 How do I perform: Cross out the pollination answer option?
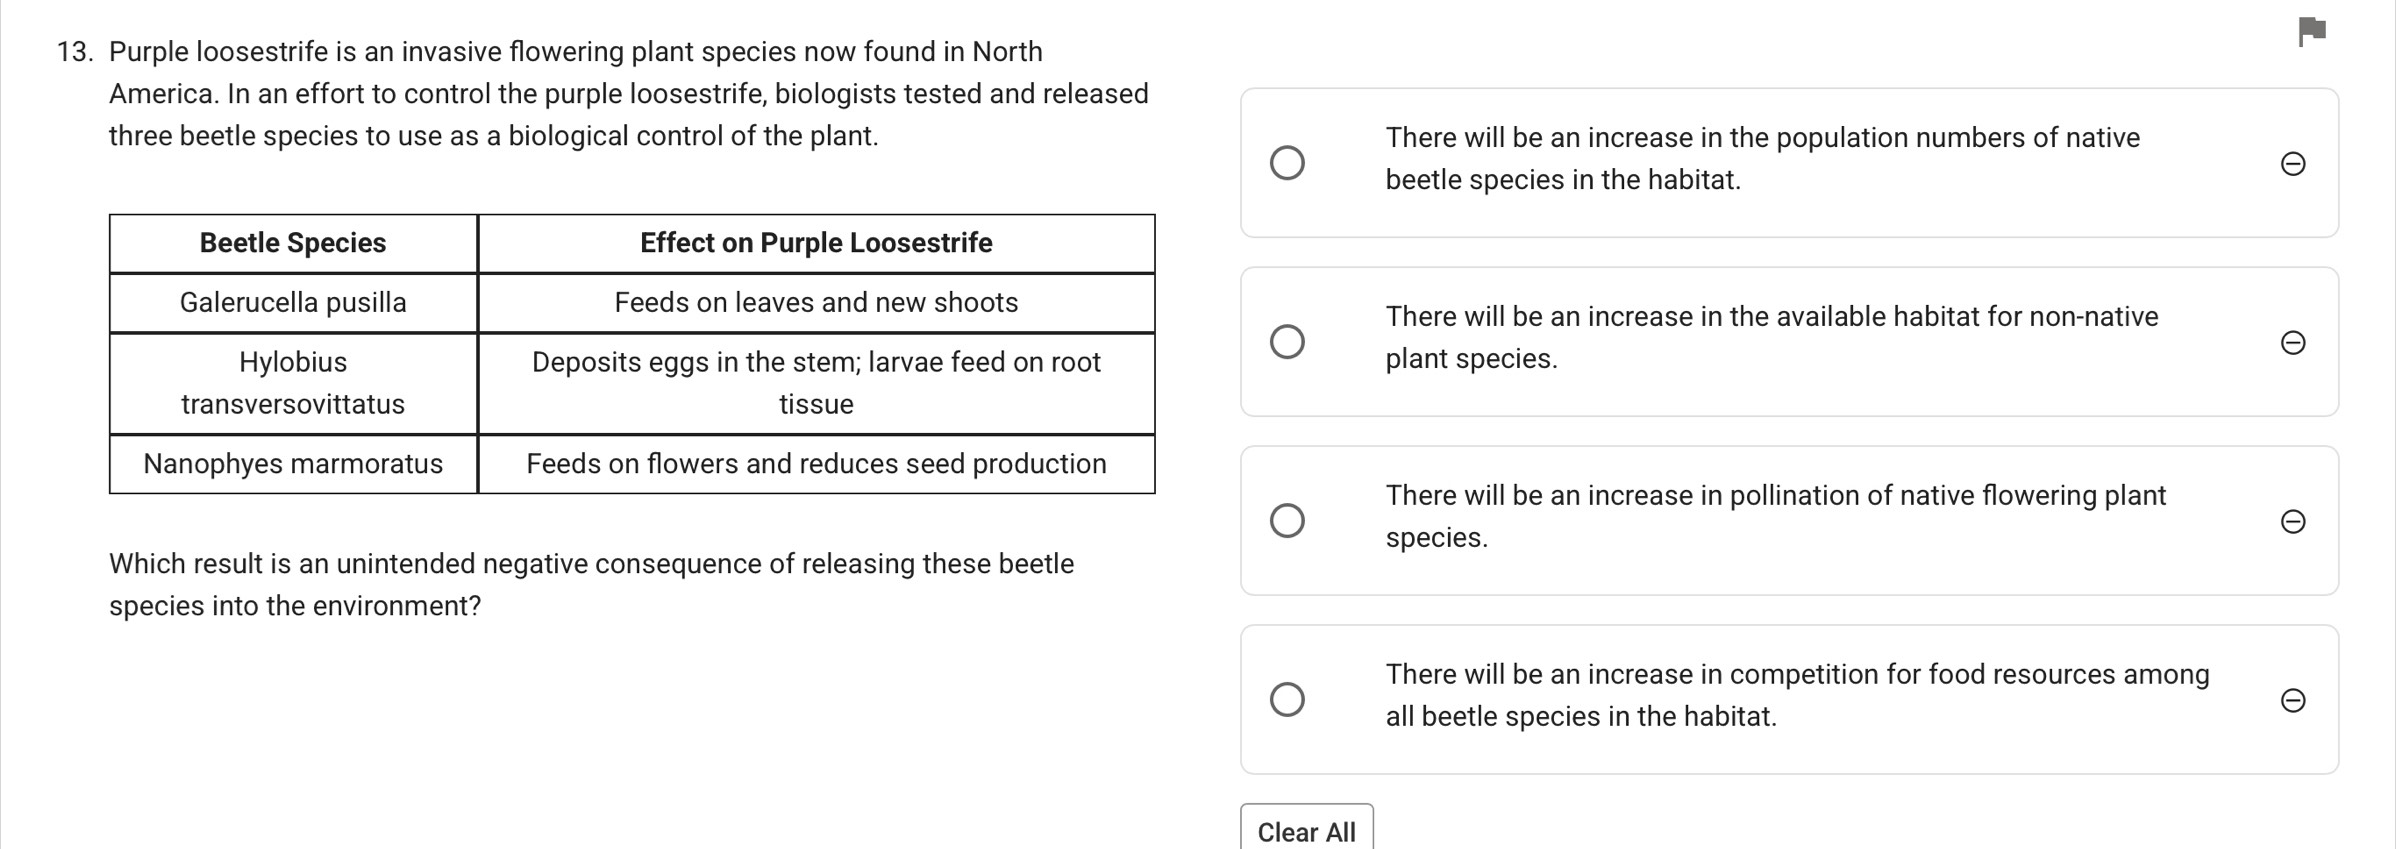click(2293, 522)
